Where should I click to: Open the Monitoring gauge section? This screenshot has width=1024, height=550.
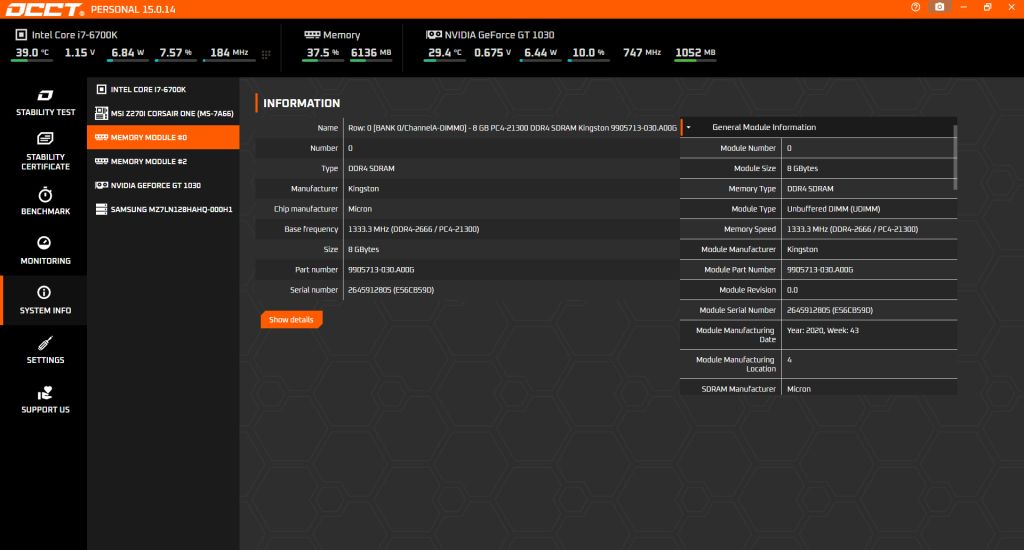coord(45,251)
